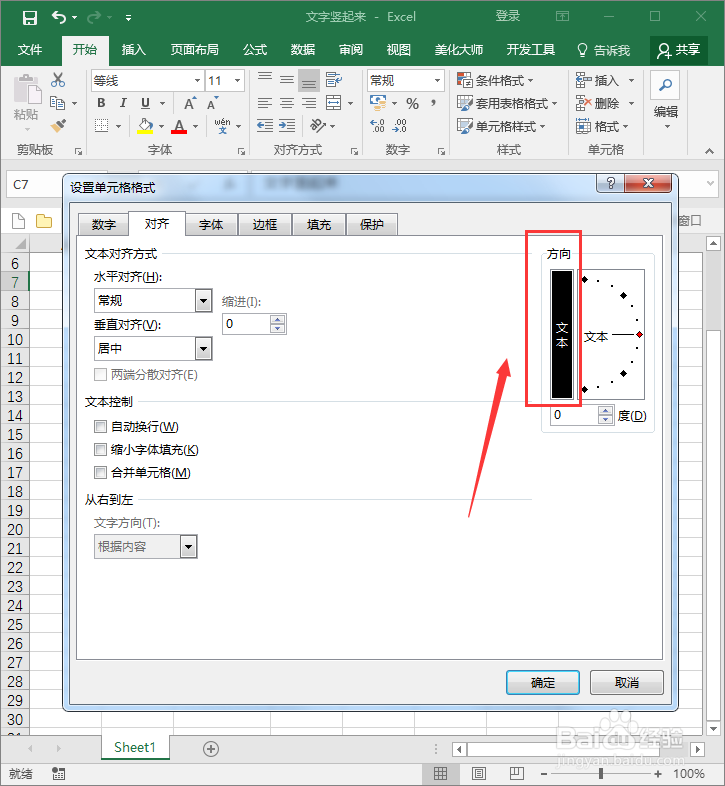The height and width of the screenshot is (786, 725).
Task: Select the Sheet1 worksheet tab
Action: (135, 748)
